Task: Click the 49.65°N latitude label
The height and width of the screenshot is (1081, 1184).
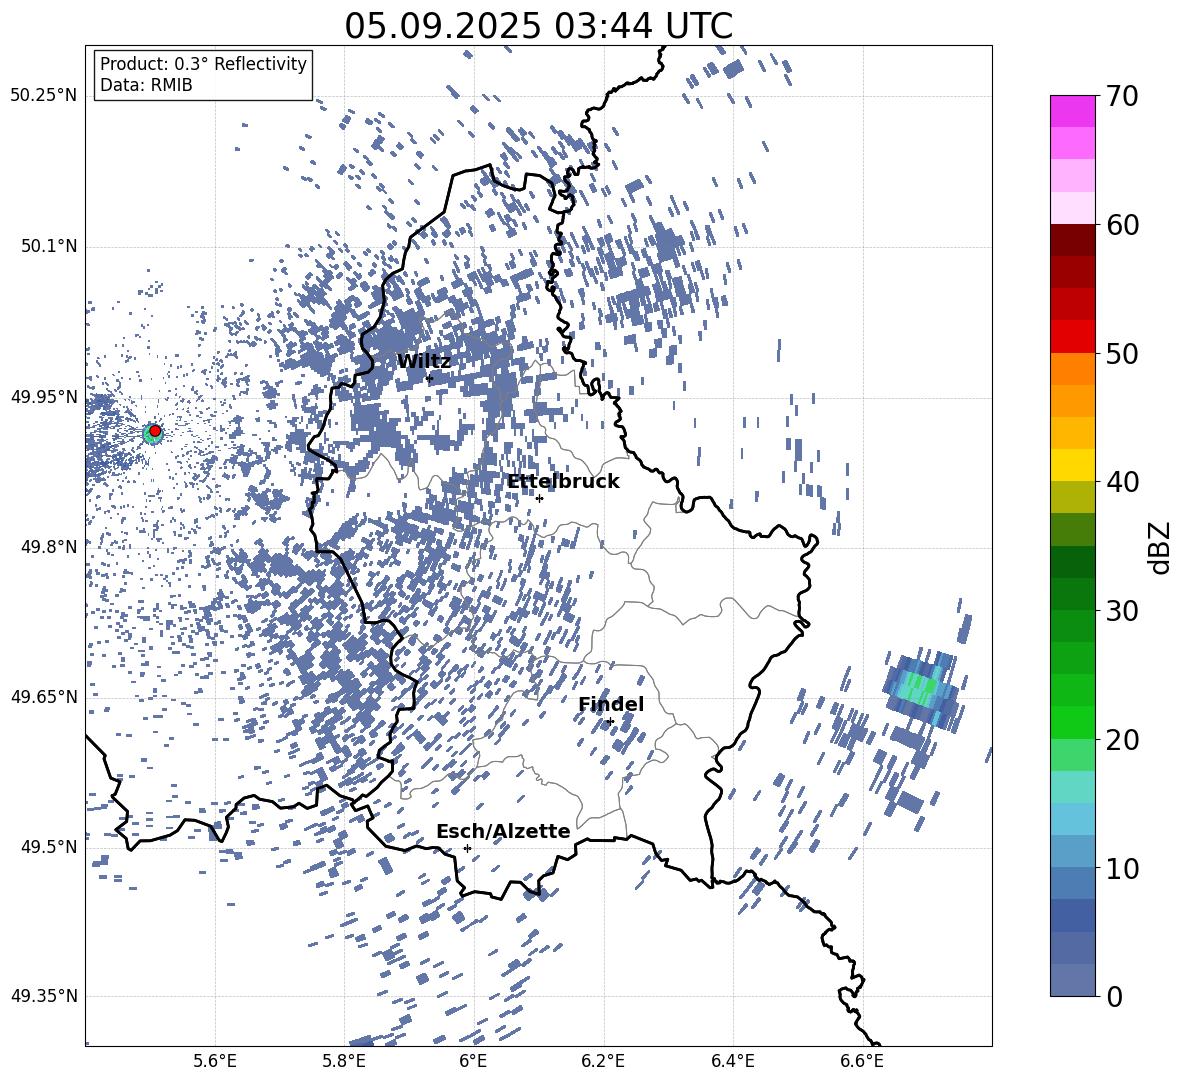Action: (44, 696)
